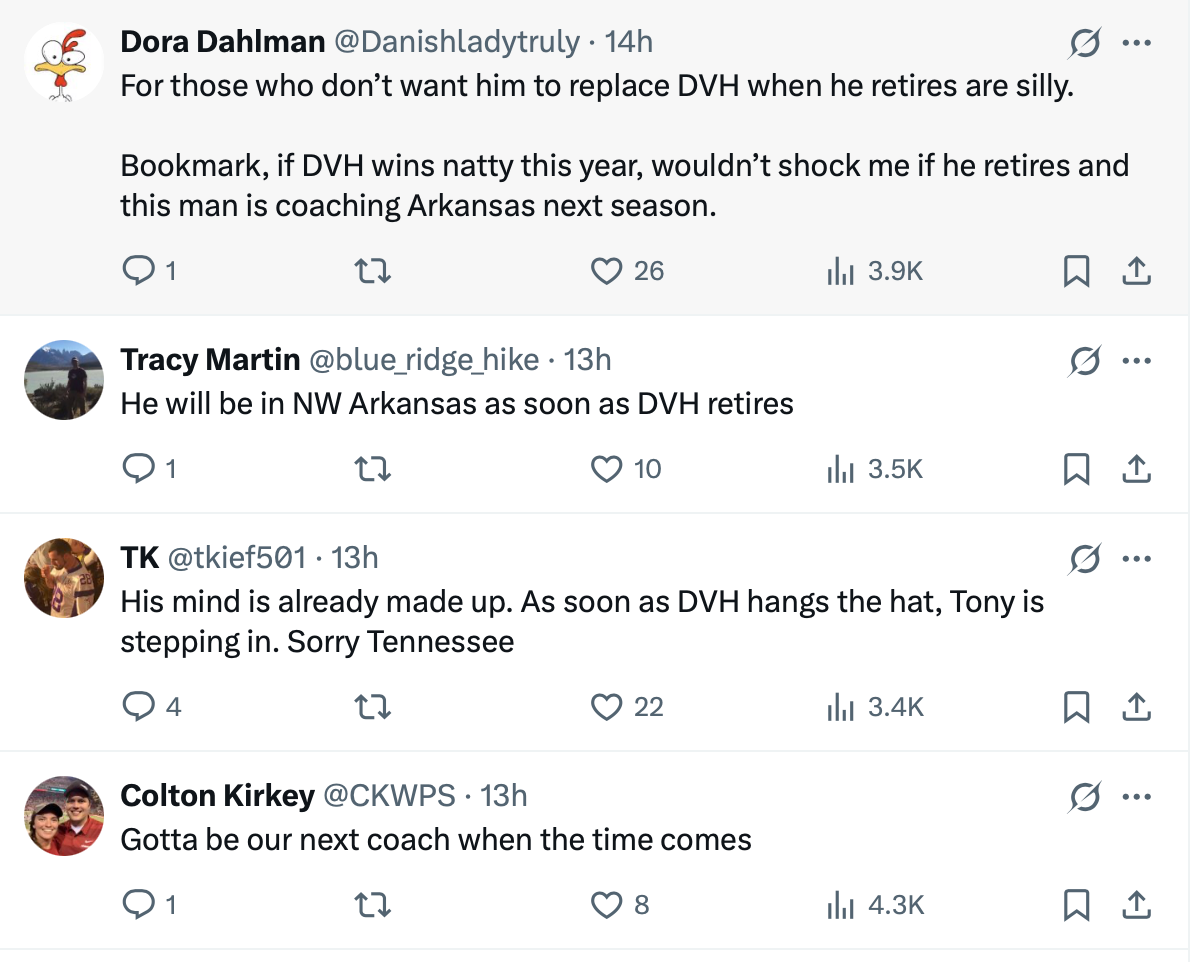Viewport: 1196px width, 962px height.
Task: Click @tkief501 username handle
Action: coord(236,557)
